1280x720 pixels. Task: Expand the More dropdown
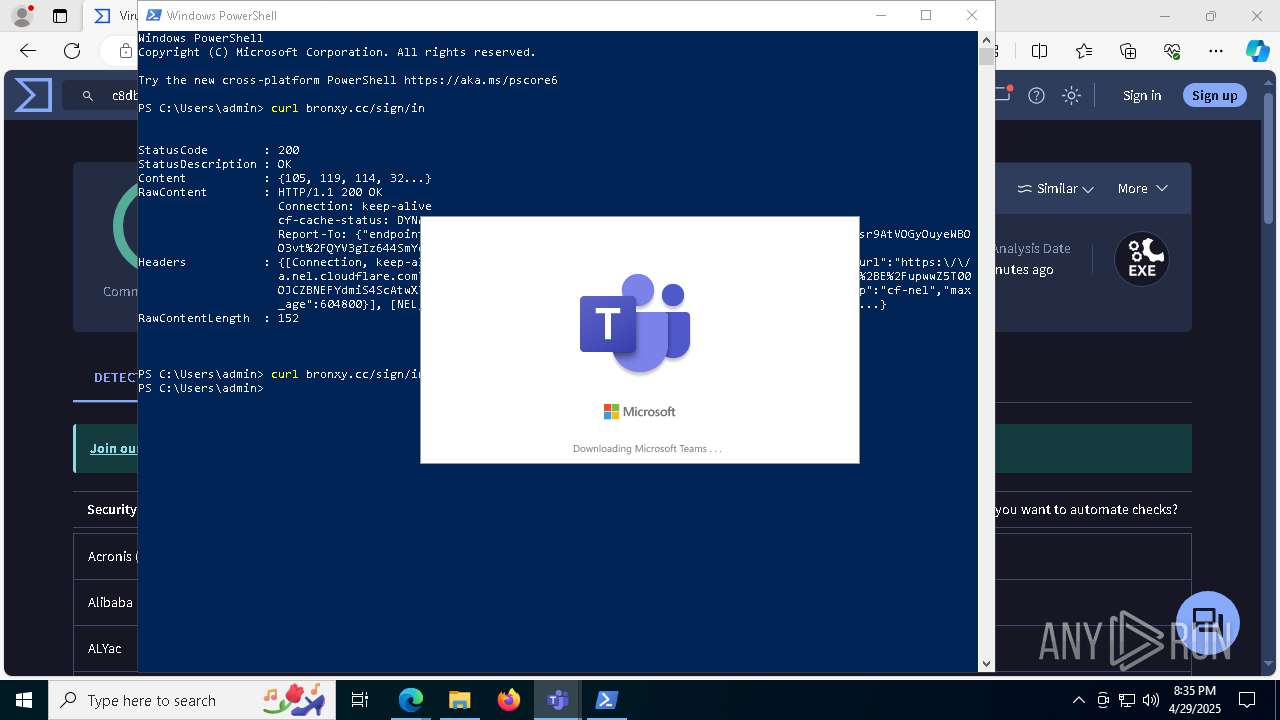[1143, 188]
